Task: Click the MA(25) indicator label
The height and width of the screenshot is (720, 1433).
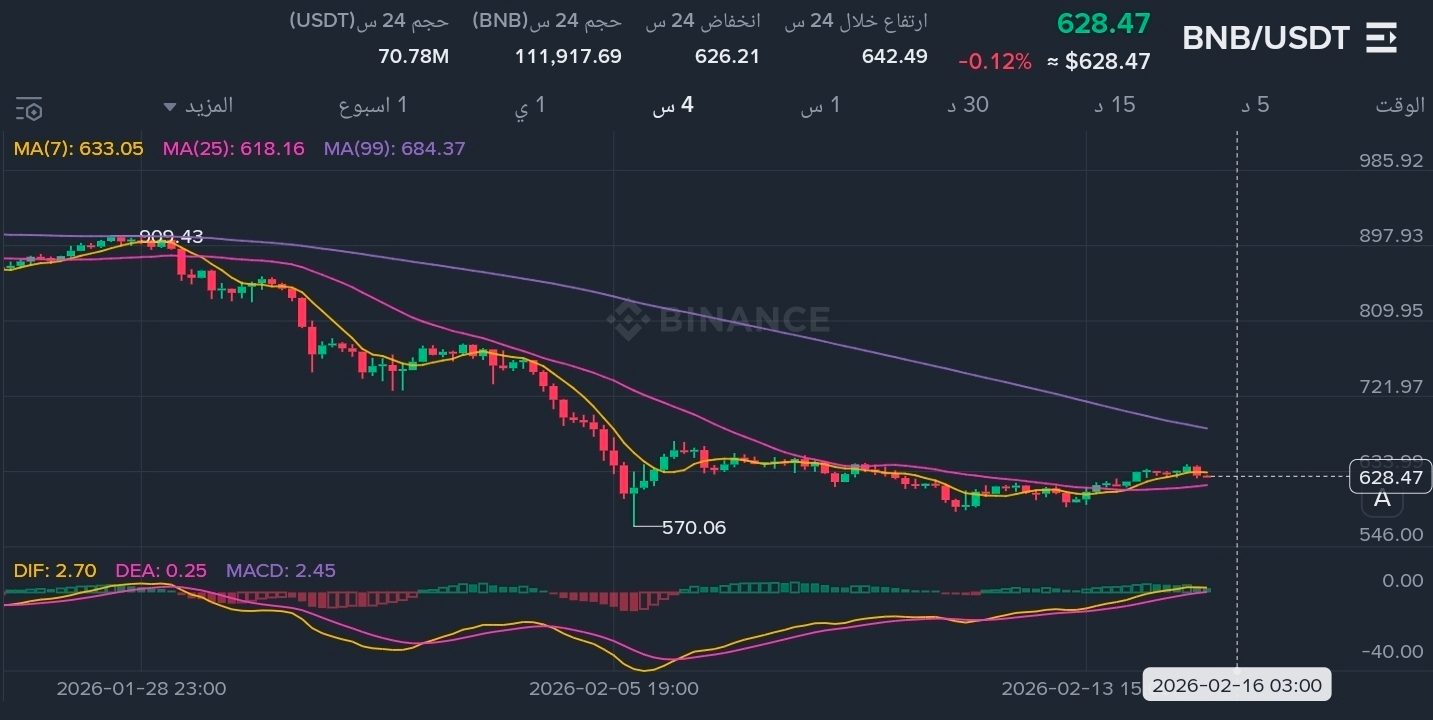Action: [x=233, y=149]
